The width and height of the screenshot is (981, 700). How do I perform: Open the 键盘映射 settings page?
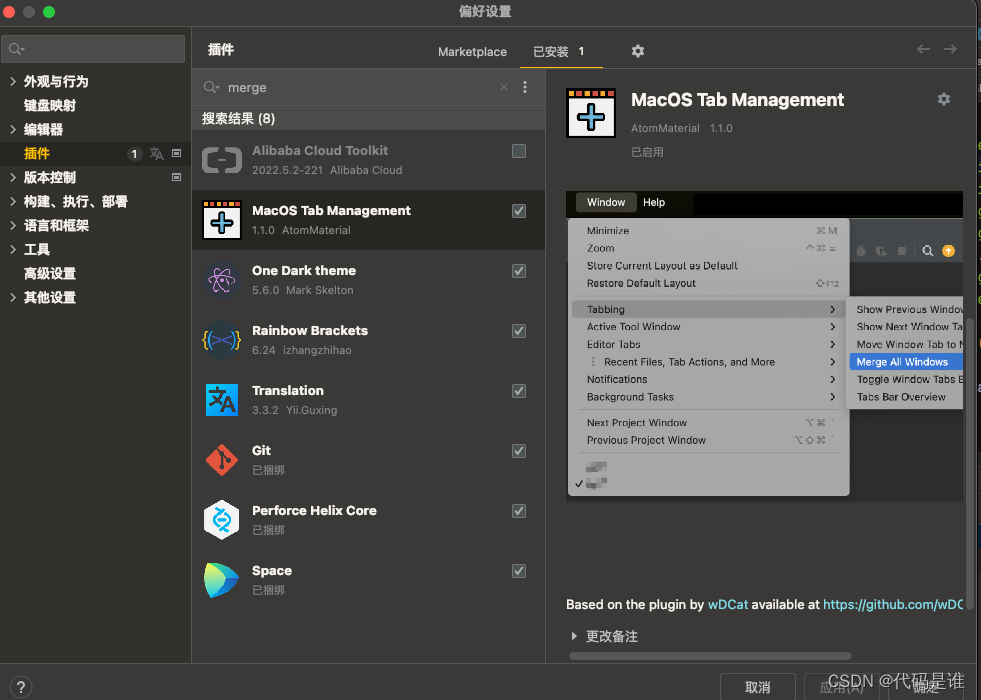coord(49,105)
